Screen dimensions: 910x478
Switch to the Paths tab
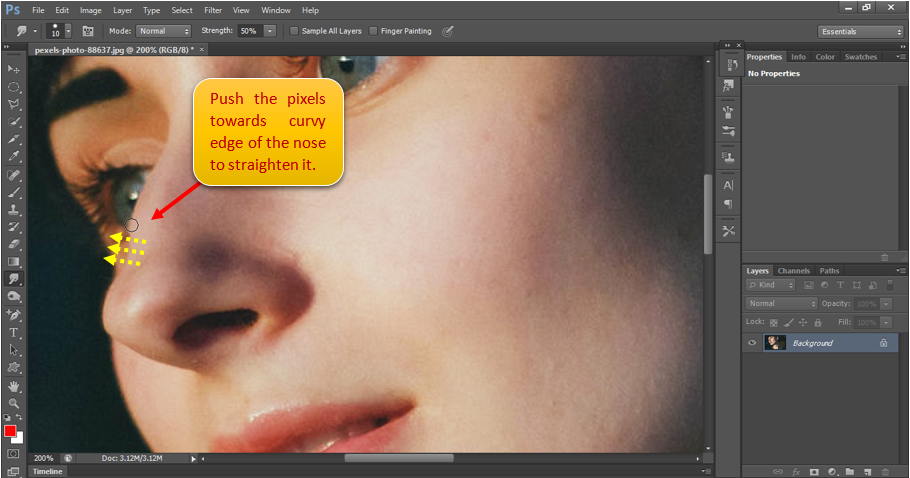pyautogui.click(x=829, y=271)
